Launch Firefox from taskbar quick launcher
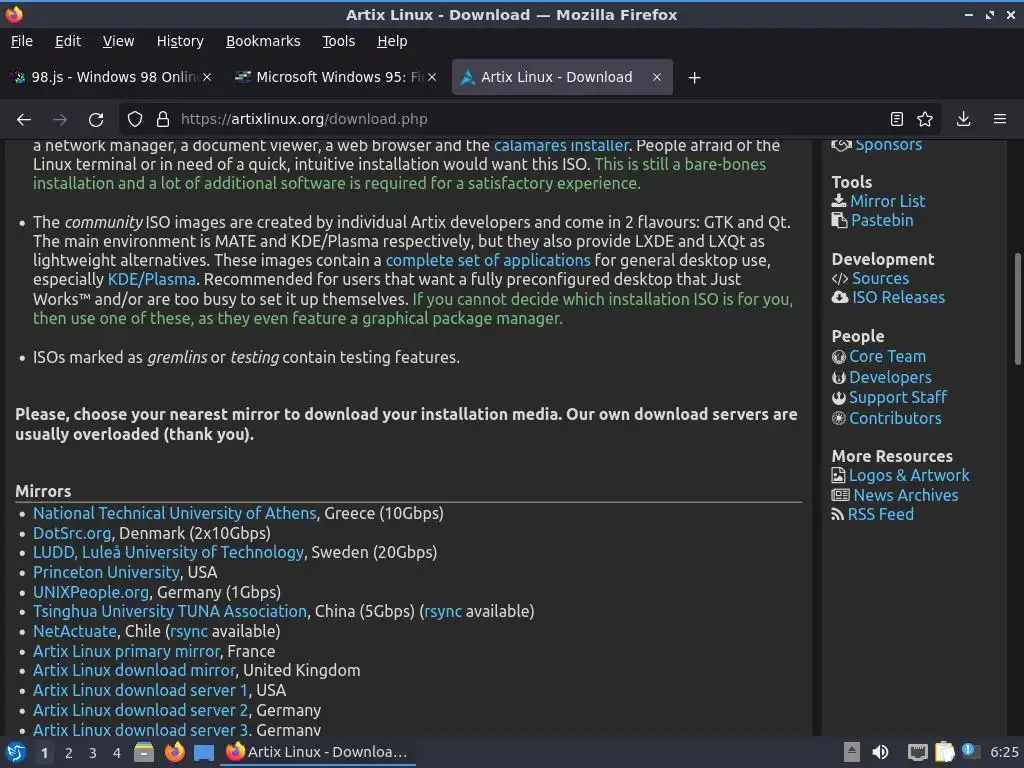Screen dimensions: 1024x768 tap(174, 752)
